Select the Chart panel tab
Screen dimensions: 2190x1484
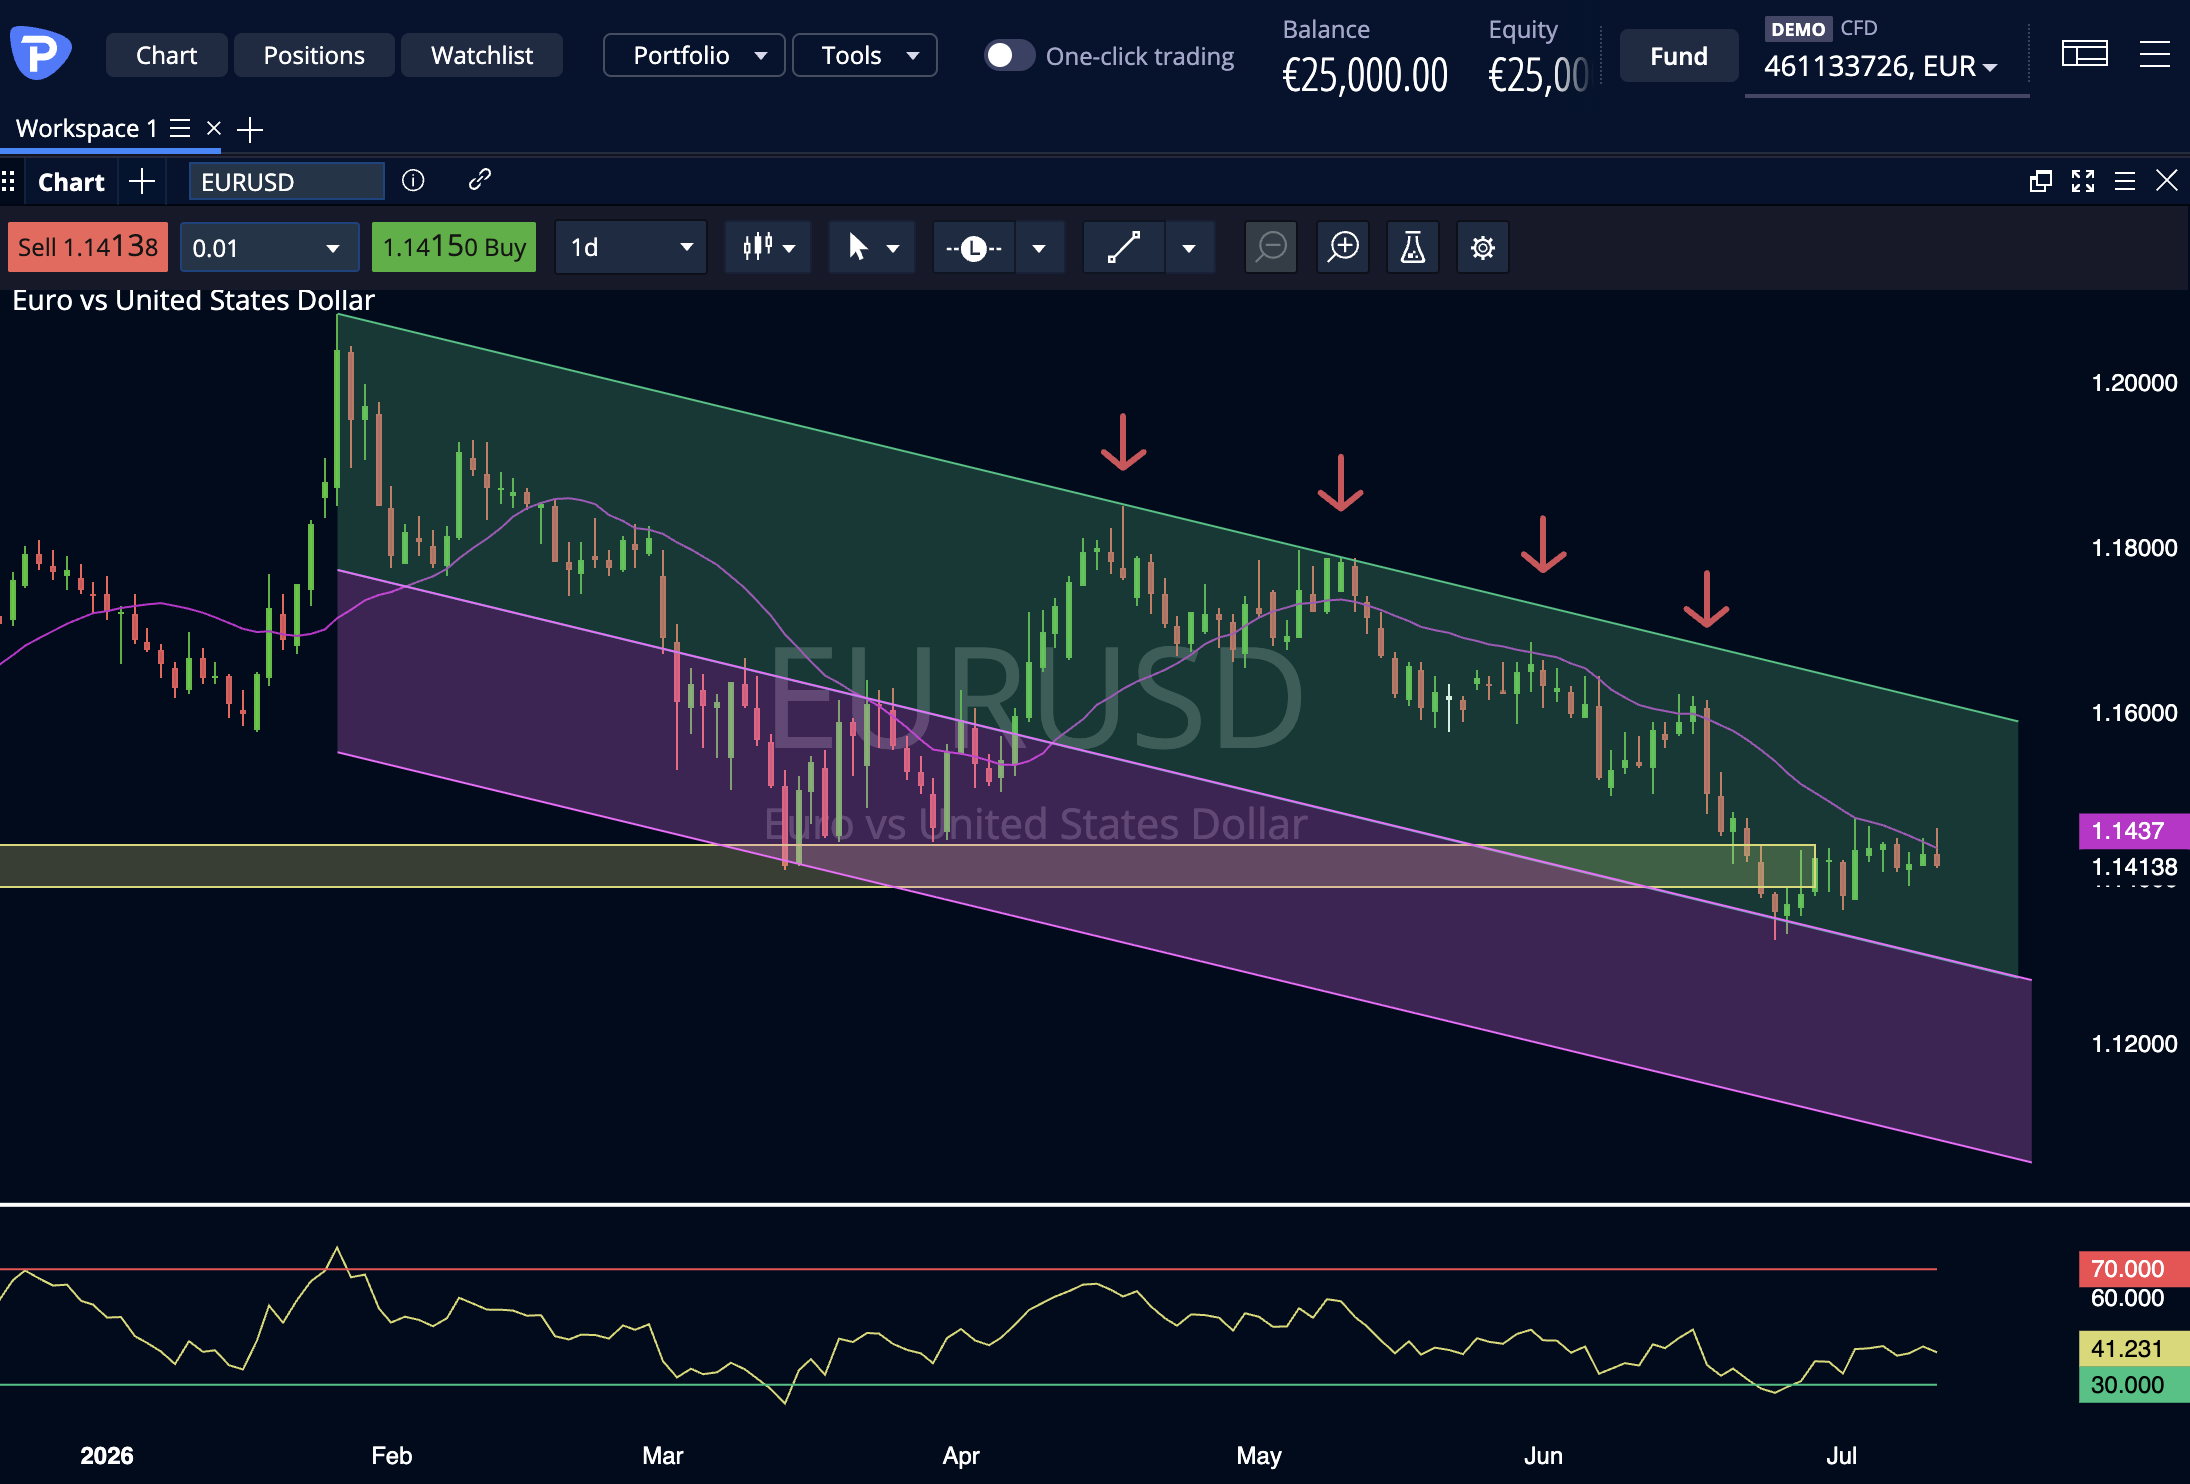point(71,181)
